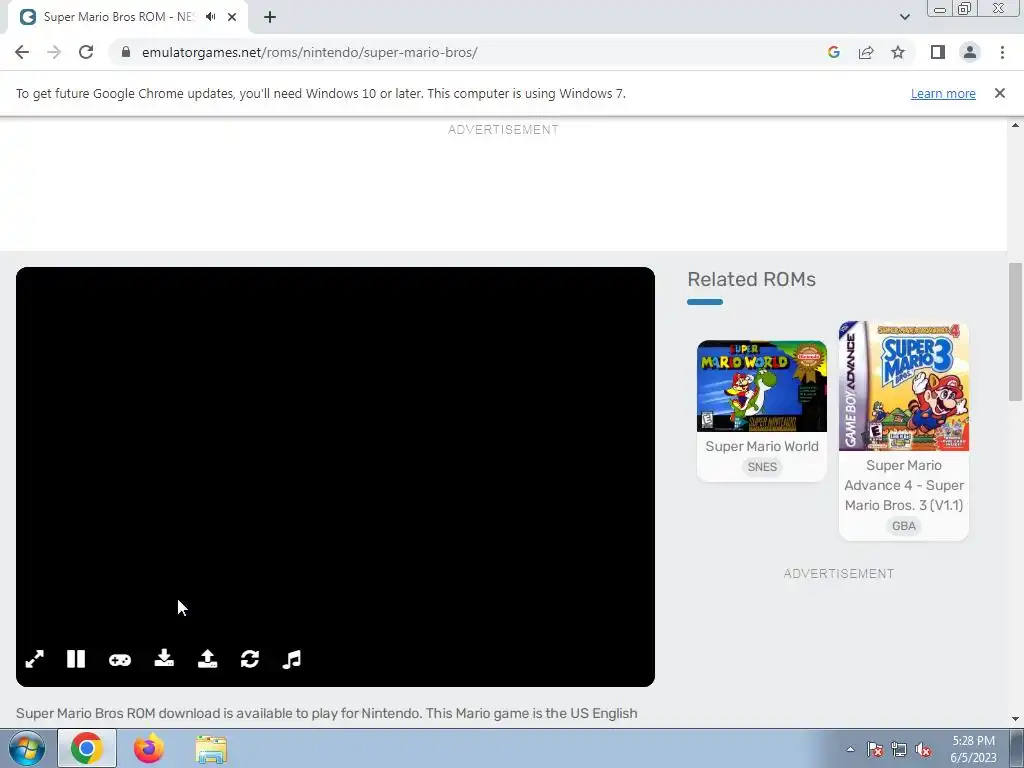The height and width of the screenshot is (768, 1024).
Task: Click the SNES platform tag
Action: pos(761,467)
